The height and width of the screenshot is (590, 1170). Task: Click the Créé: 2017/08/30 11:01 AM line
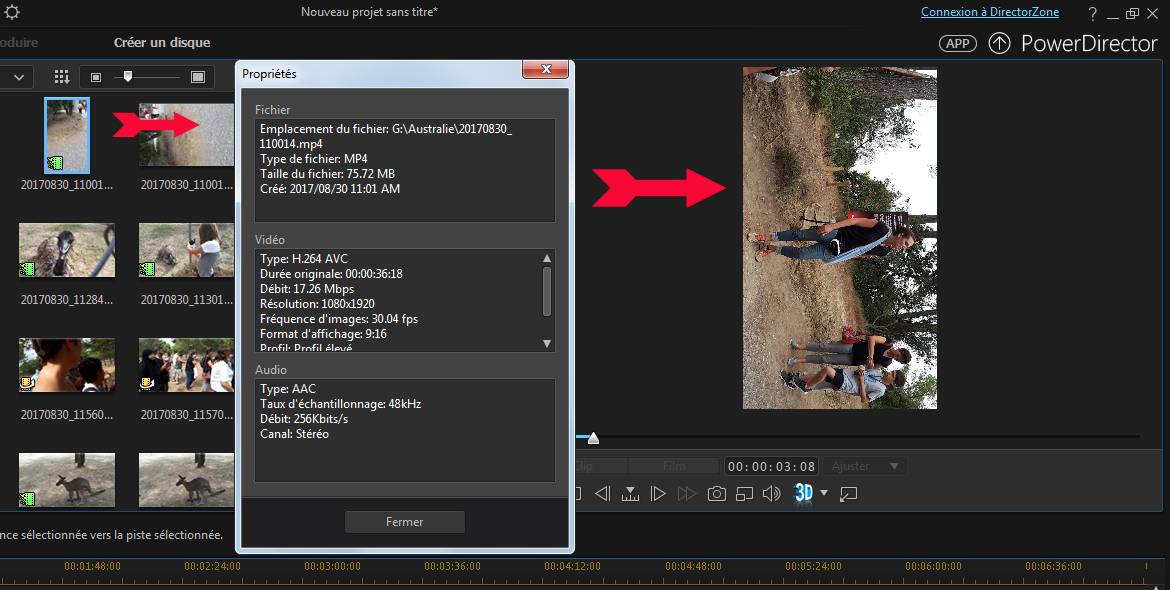pos(330,189)
